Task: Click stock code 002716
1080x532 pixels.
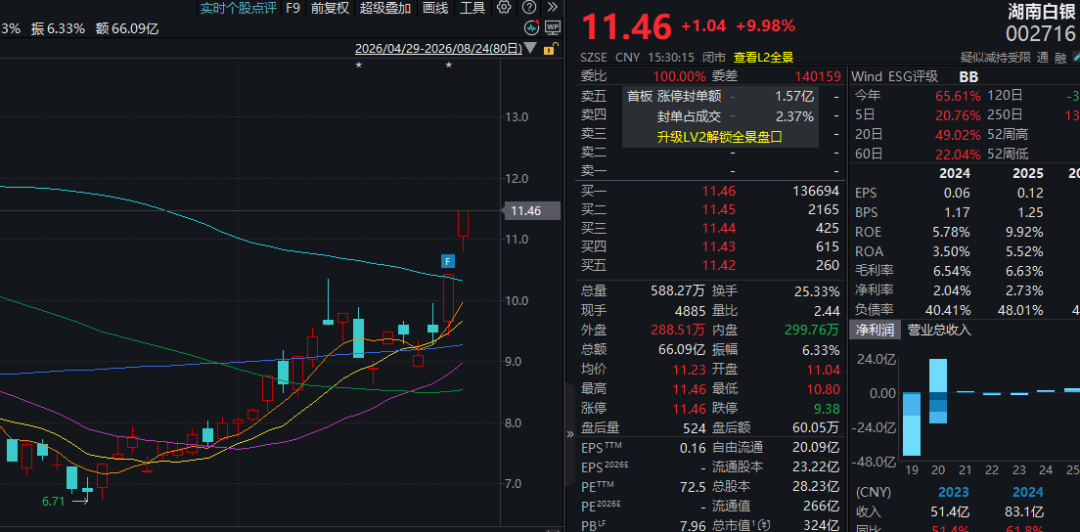Action: coord(1041,34)
